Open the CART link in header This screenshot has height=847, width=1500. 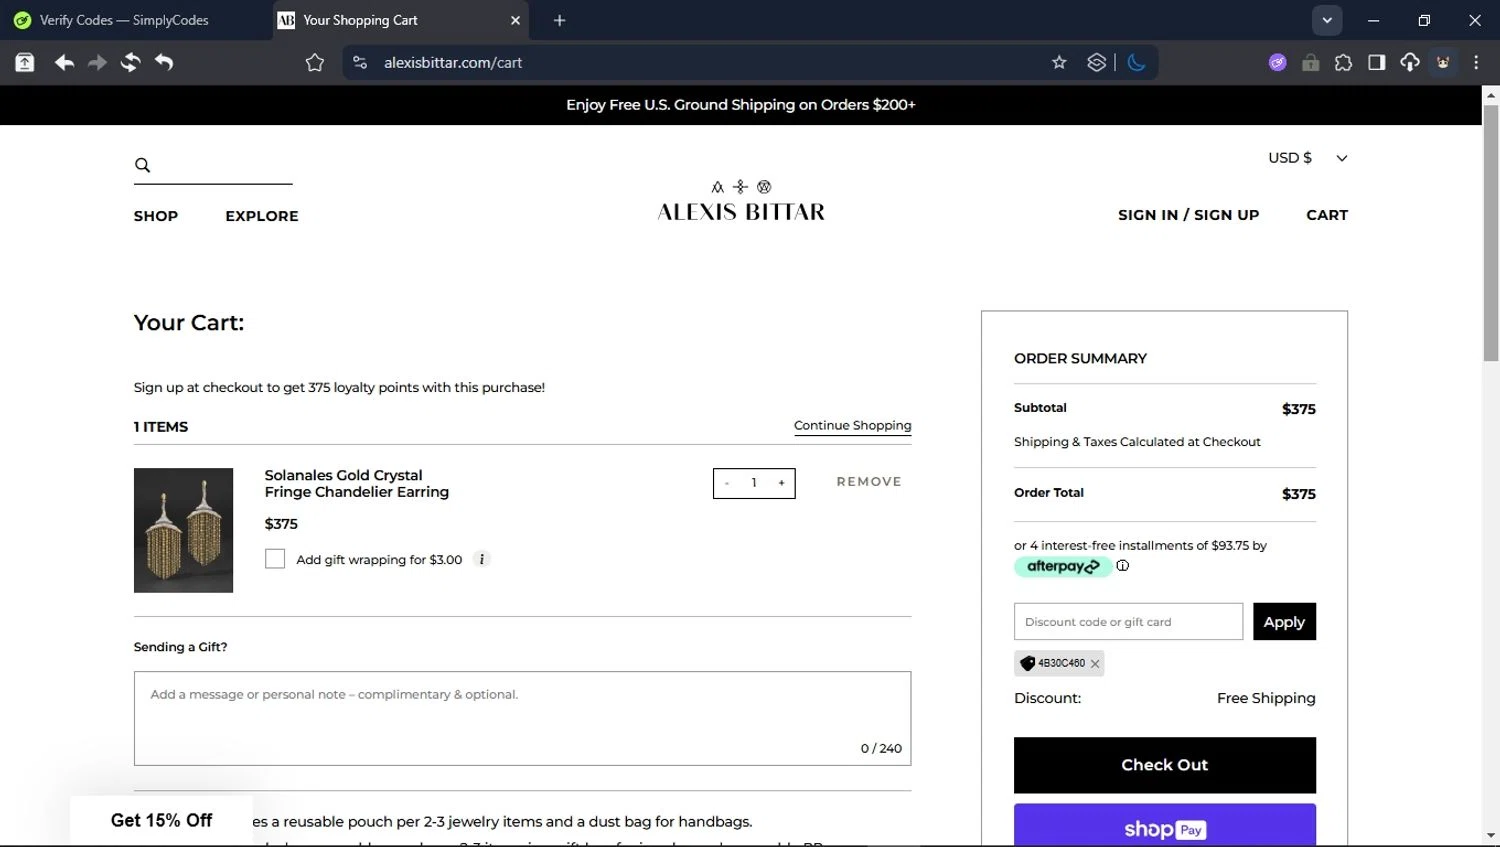click(1327, 215)
